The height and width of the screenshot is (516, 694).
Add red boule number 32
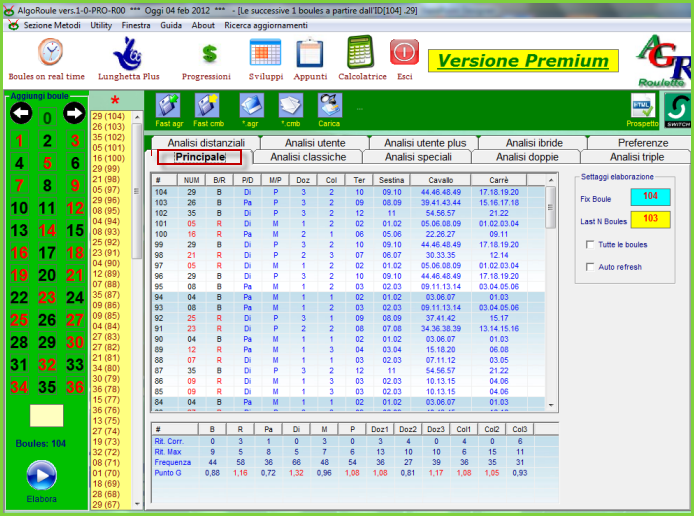point(47,365)
